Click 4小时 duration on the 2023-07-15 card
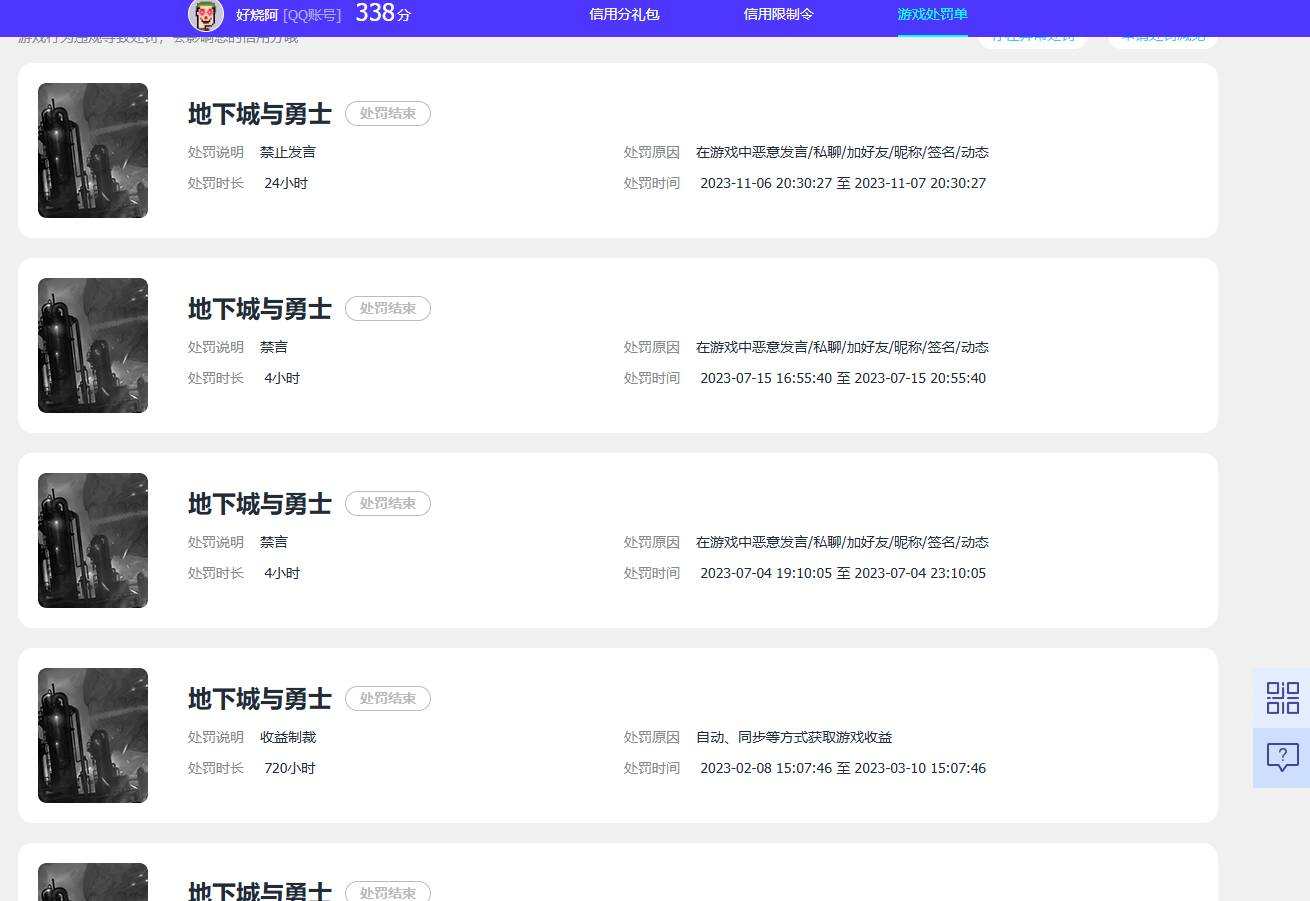Viewport: 1310px width, 901px height. [x=282, y=378]
